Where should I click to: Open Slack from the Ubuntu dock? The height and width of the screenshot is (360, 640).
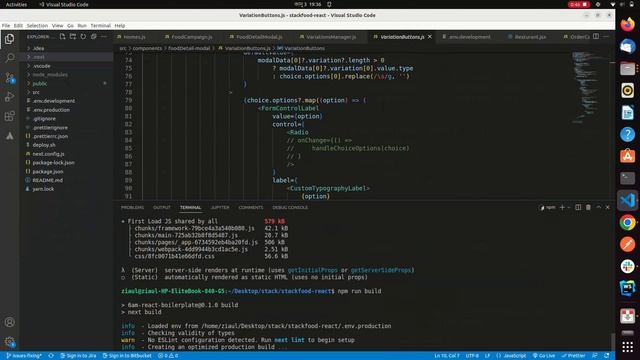point(627,267)
